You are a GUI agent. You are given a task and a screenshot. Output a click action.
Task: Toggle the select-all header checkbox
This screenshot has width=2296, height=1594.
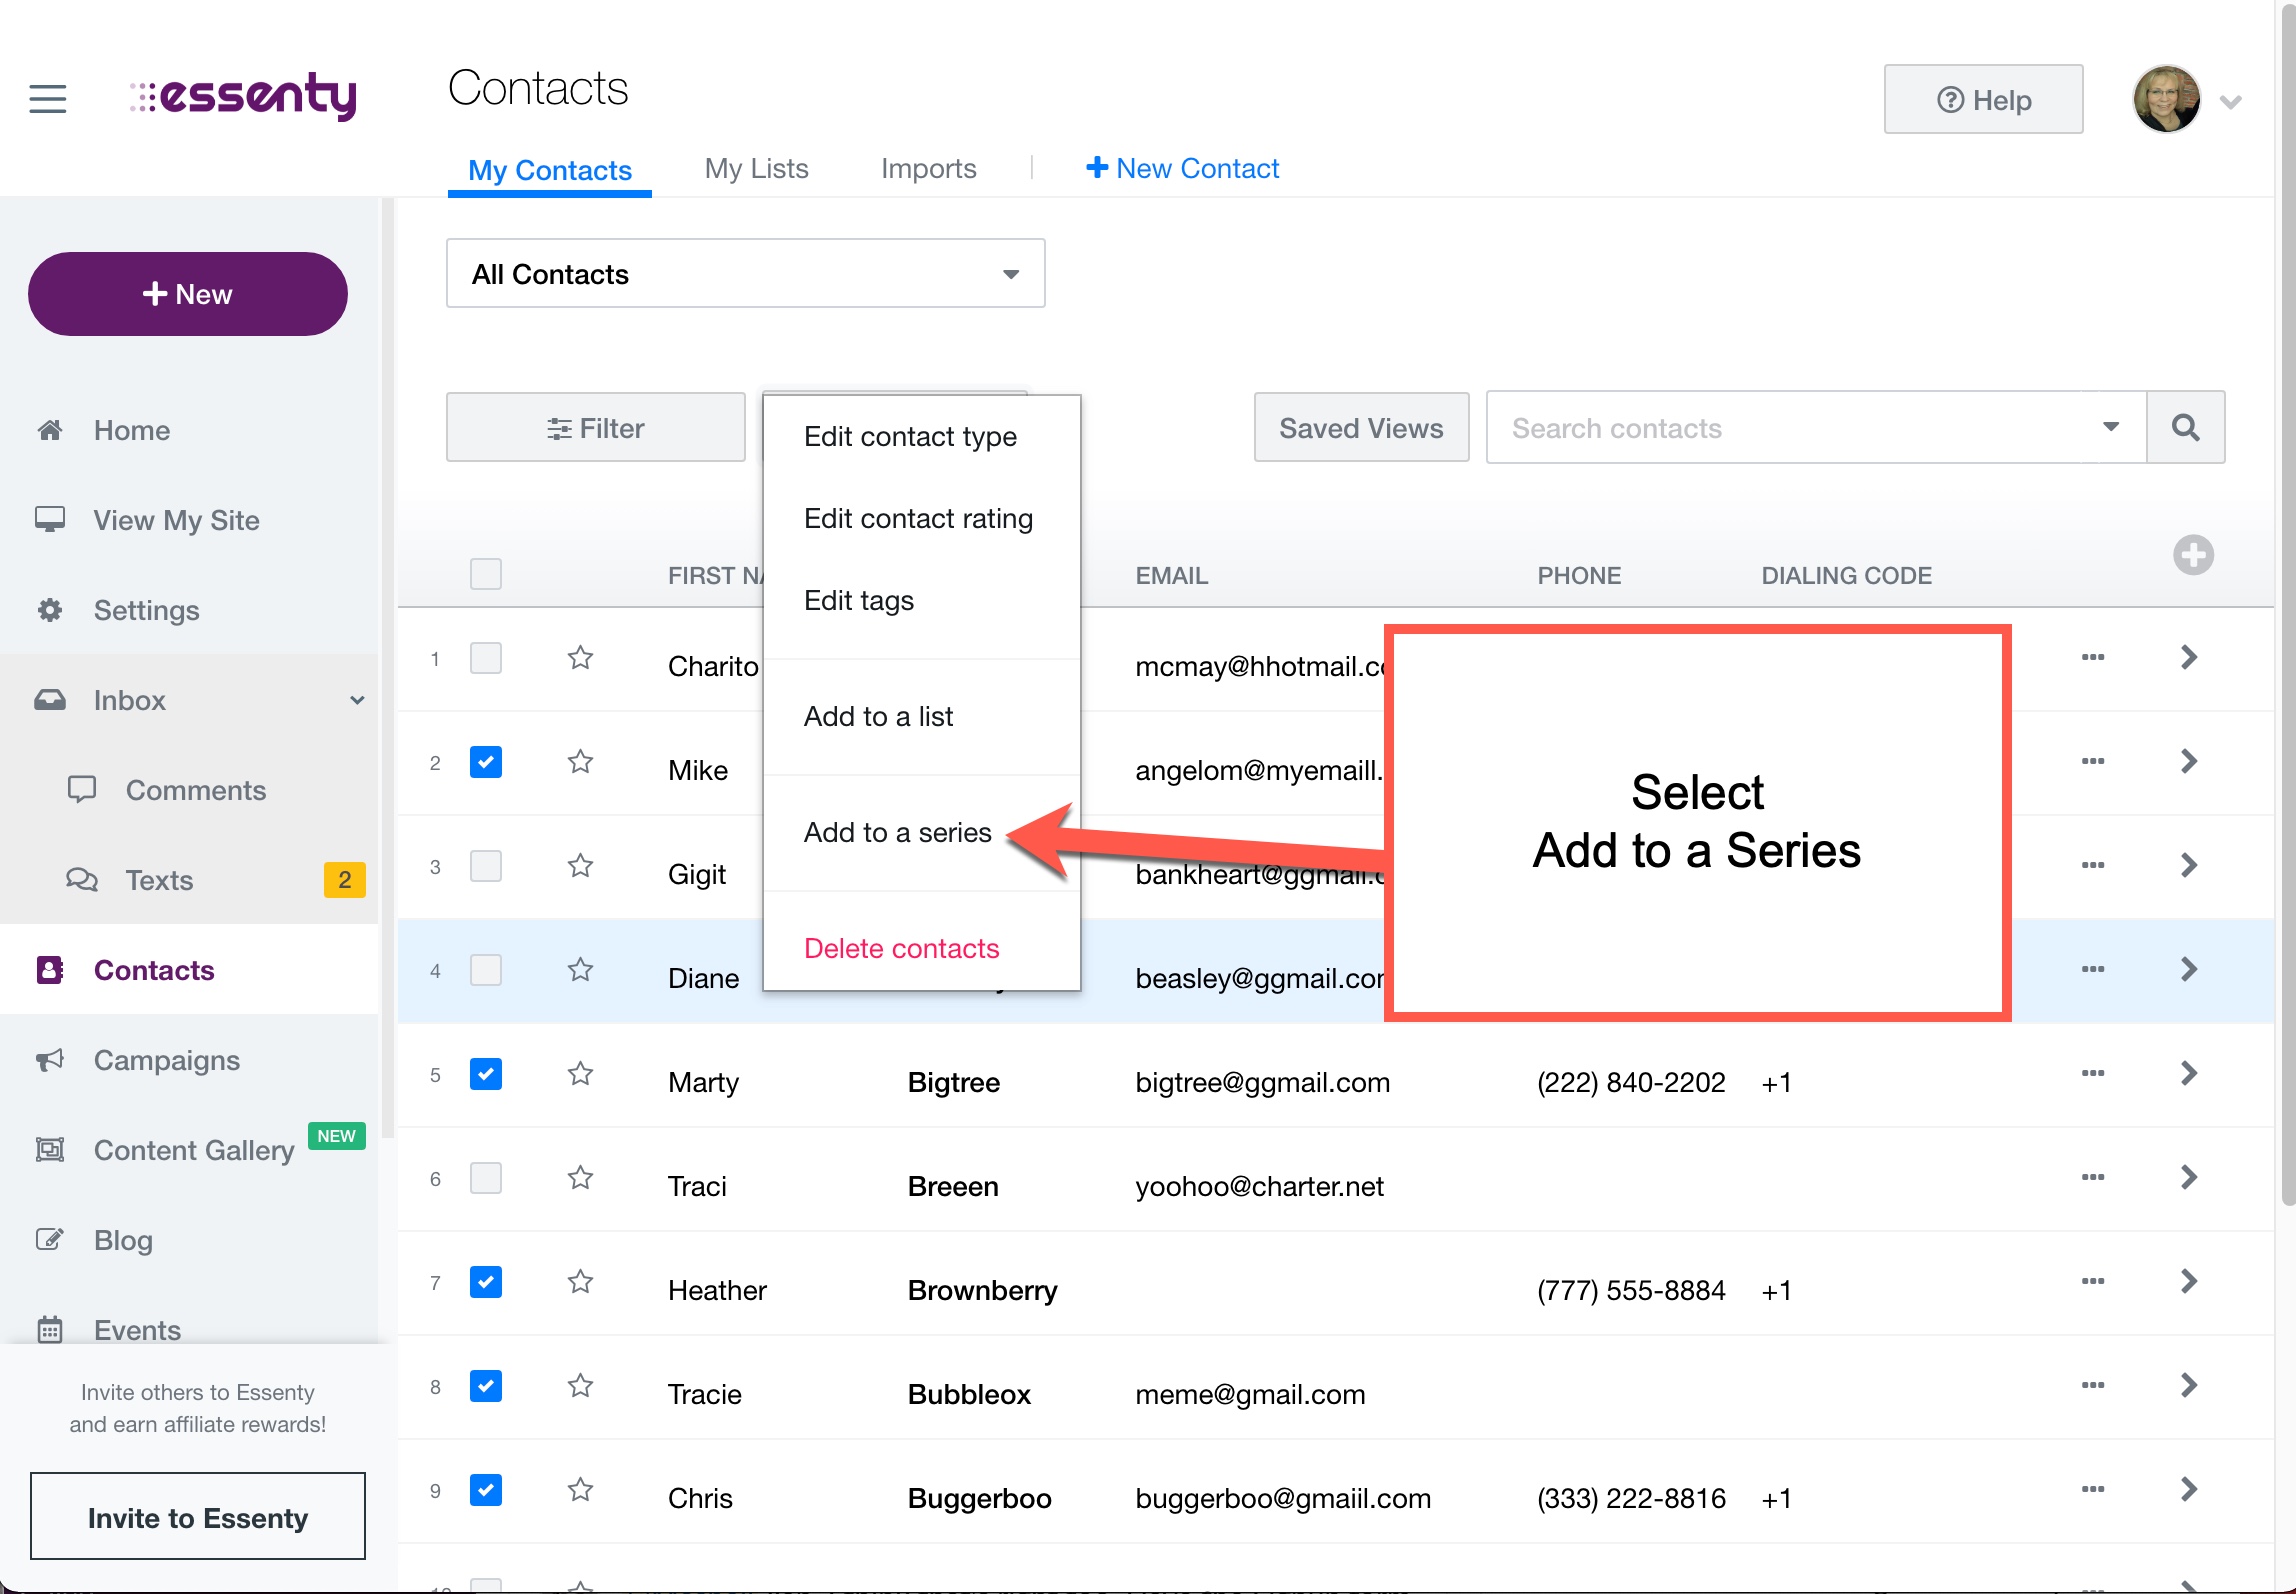[486, 574]
